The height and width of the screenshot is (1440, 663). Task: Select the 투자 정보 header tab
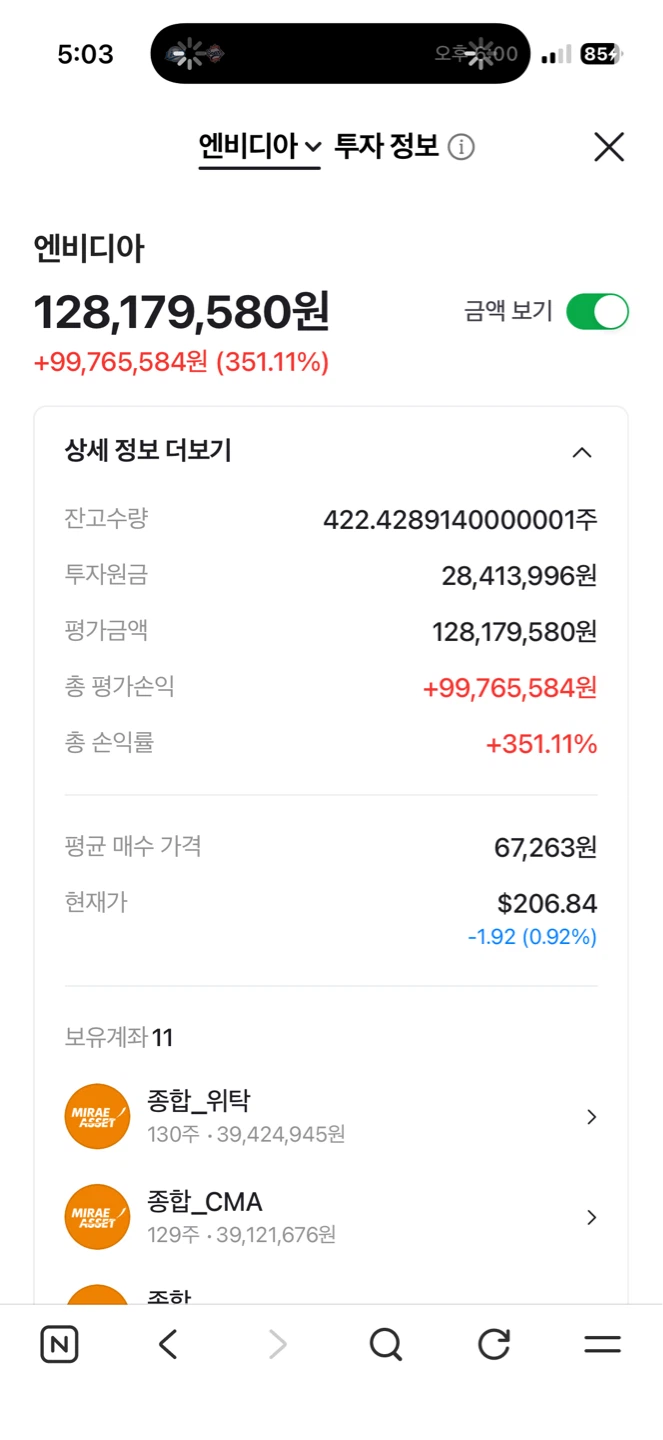click(x=387, y=147)
